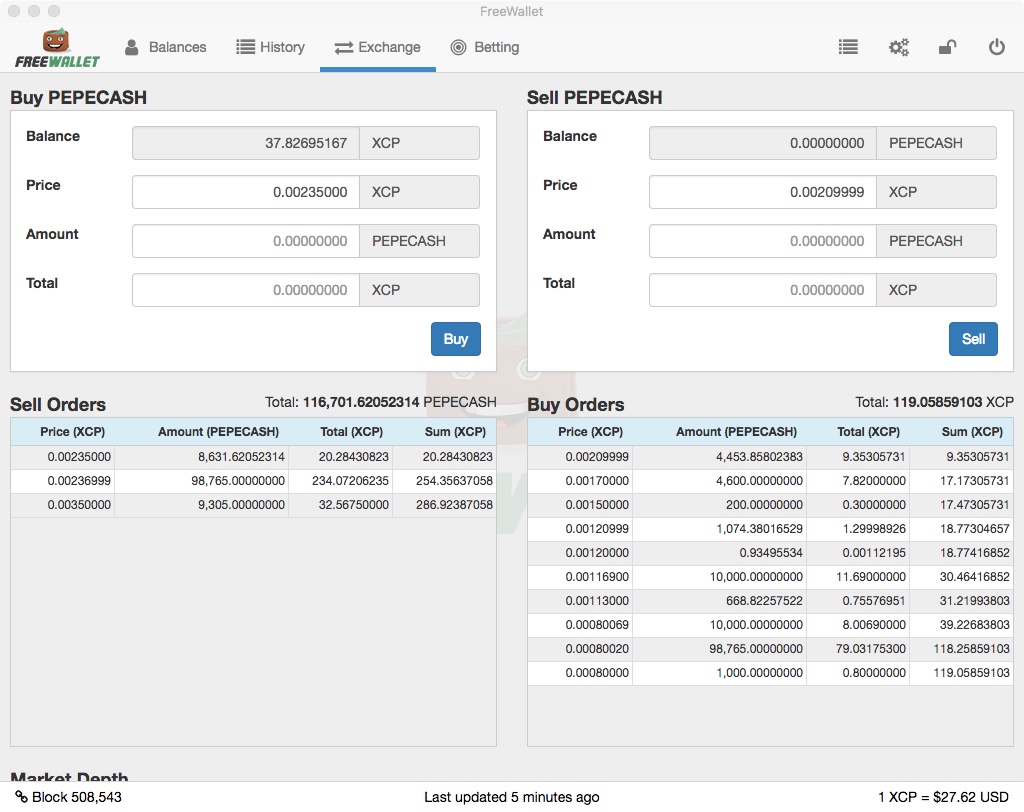Screen dimensions: 1024x812
Task: Click the Buy button
Action: pyautogui.click(x=455, y=338)
